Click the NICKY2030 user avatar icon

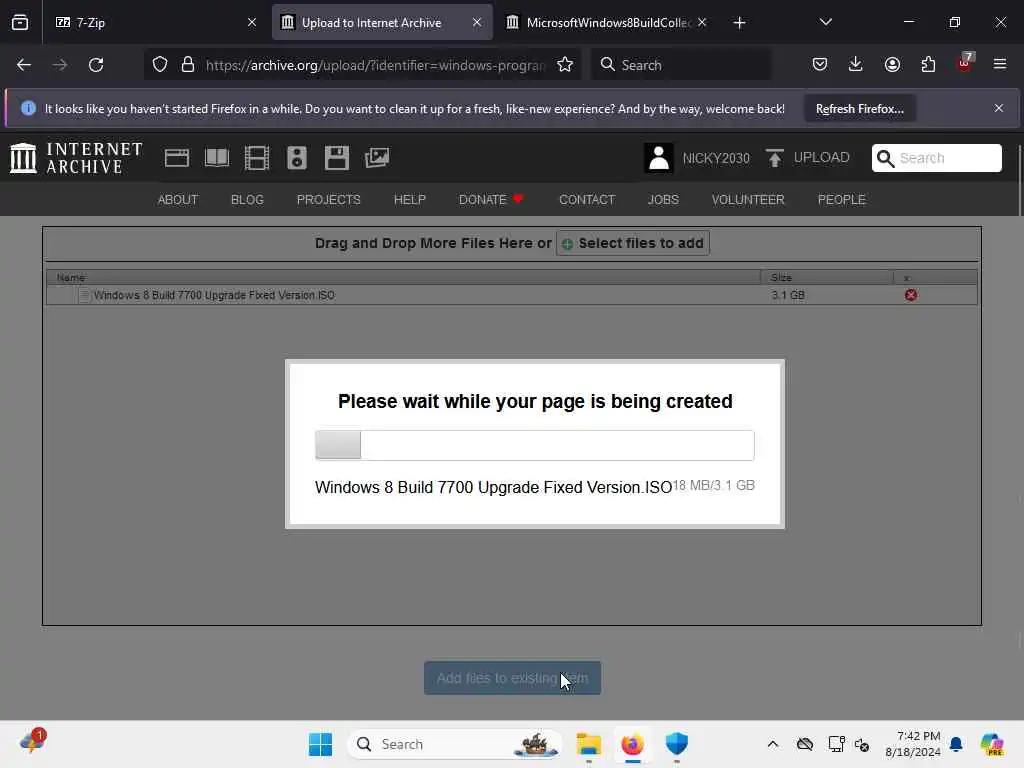tap(659, 158)
